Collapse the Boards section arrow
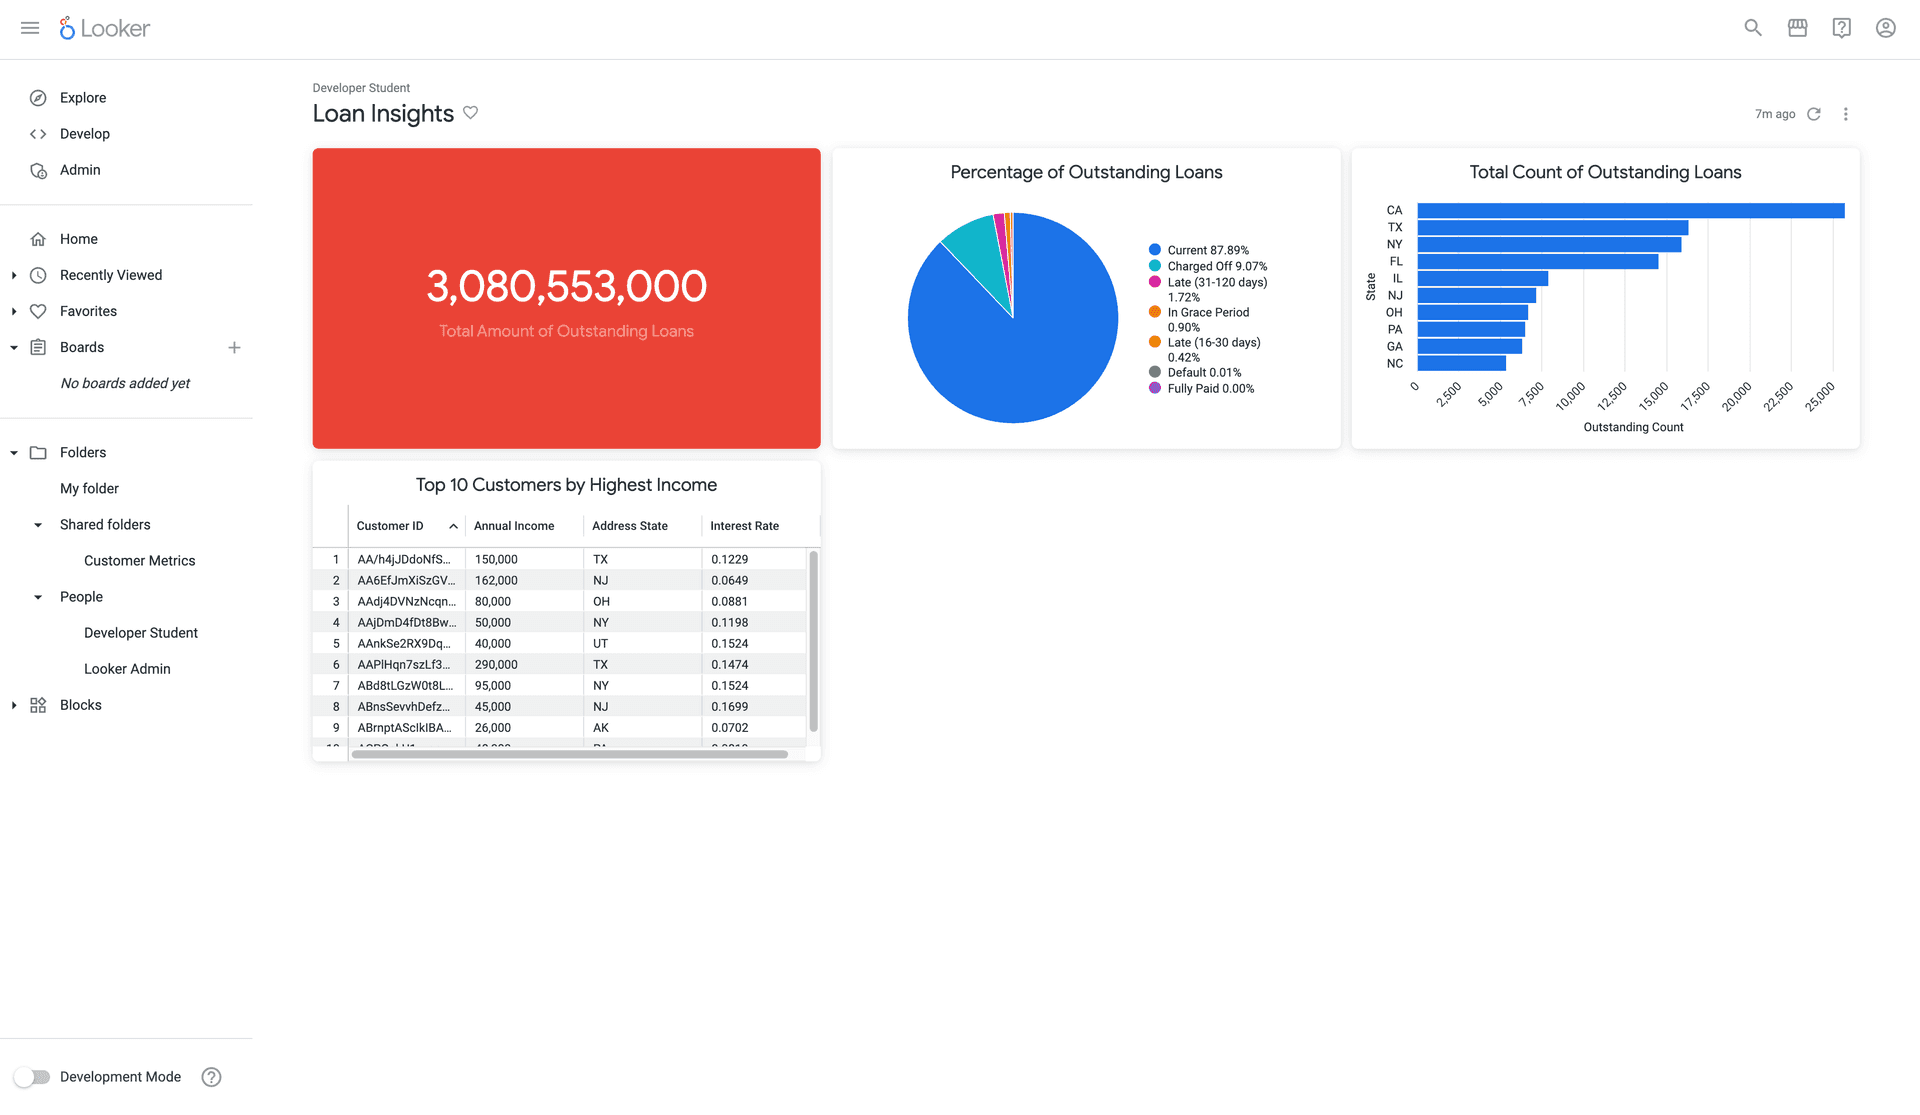This screenshot has width=1920, height=1115. click(14, 348)
